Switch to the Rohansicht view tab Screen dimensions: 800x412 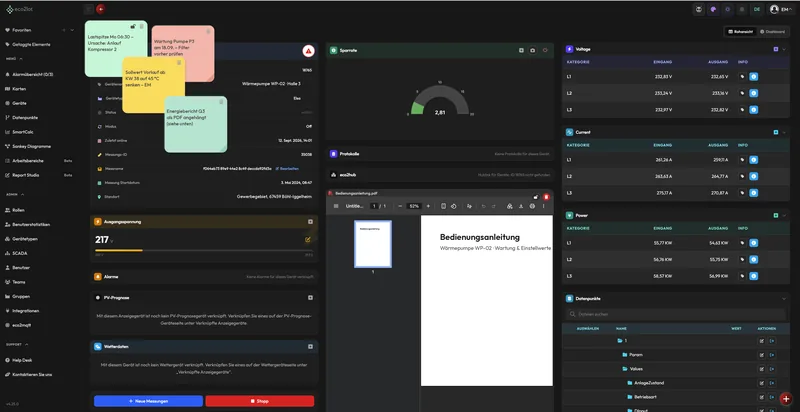tap(740, 32)
